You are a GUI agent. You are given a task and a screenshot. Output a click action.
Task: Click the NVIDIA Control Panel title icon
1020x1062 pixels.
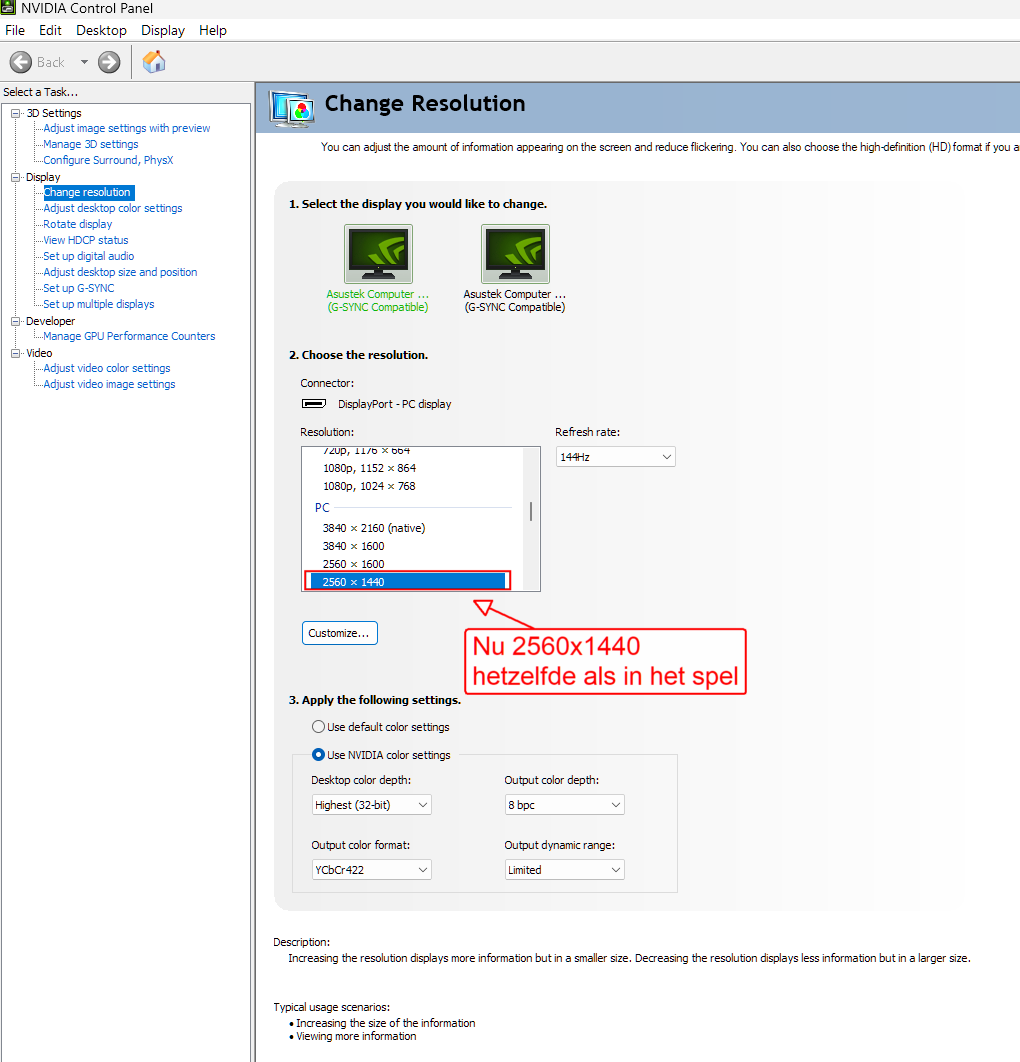[8, 8]
